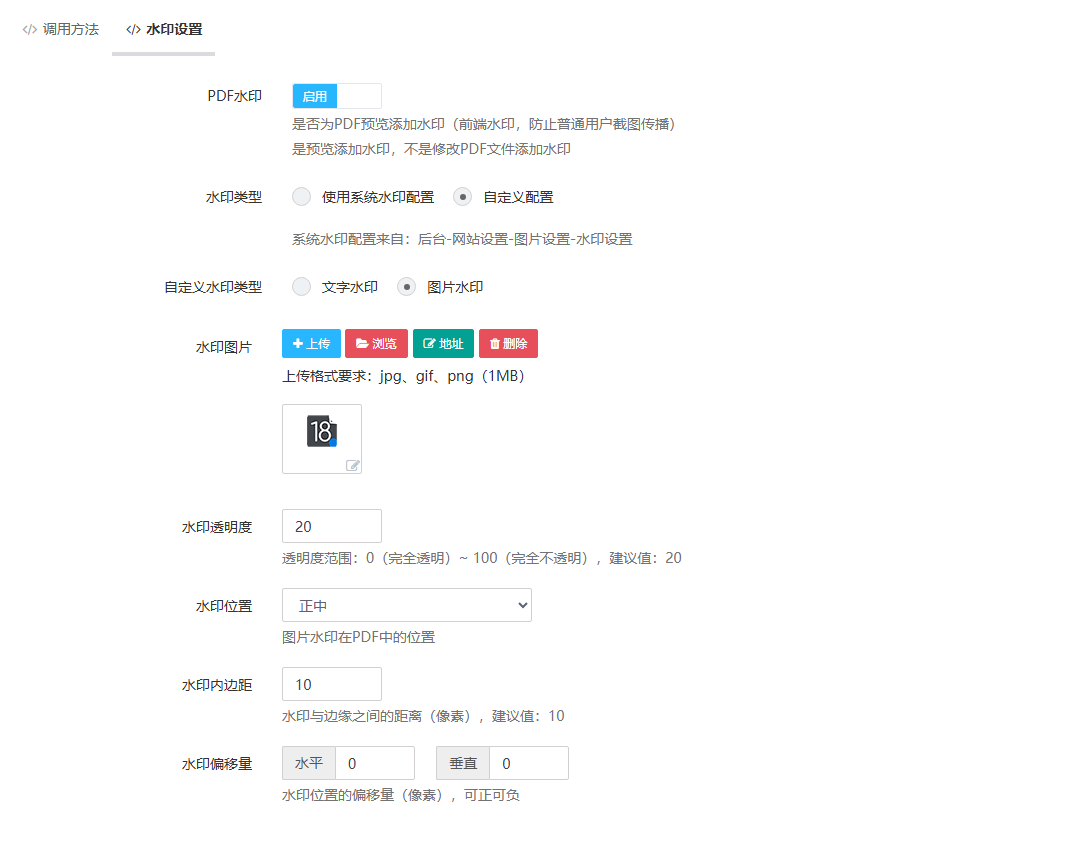Click the 删除 delete trash button
This screenshot has width=1078, height=849.
[x=508, y=344]
